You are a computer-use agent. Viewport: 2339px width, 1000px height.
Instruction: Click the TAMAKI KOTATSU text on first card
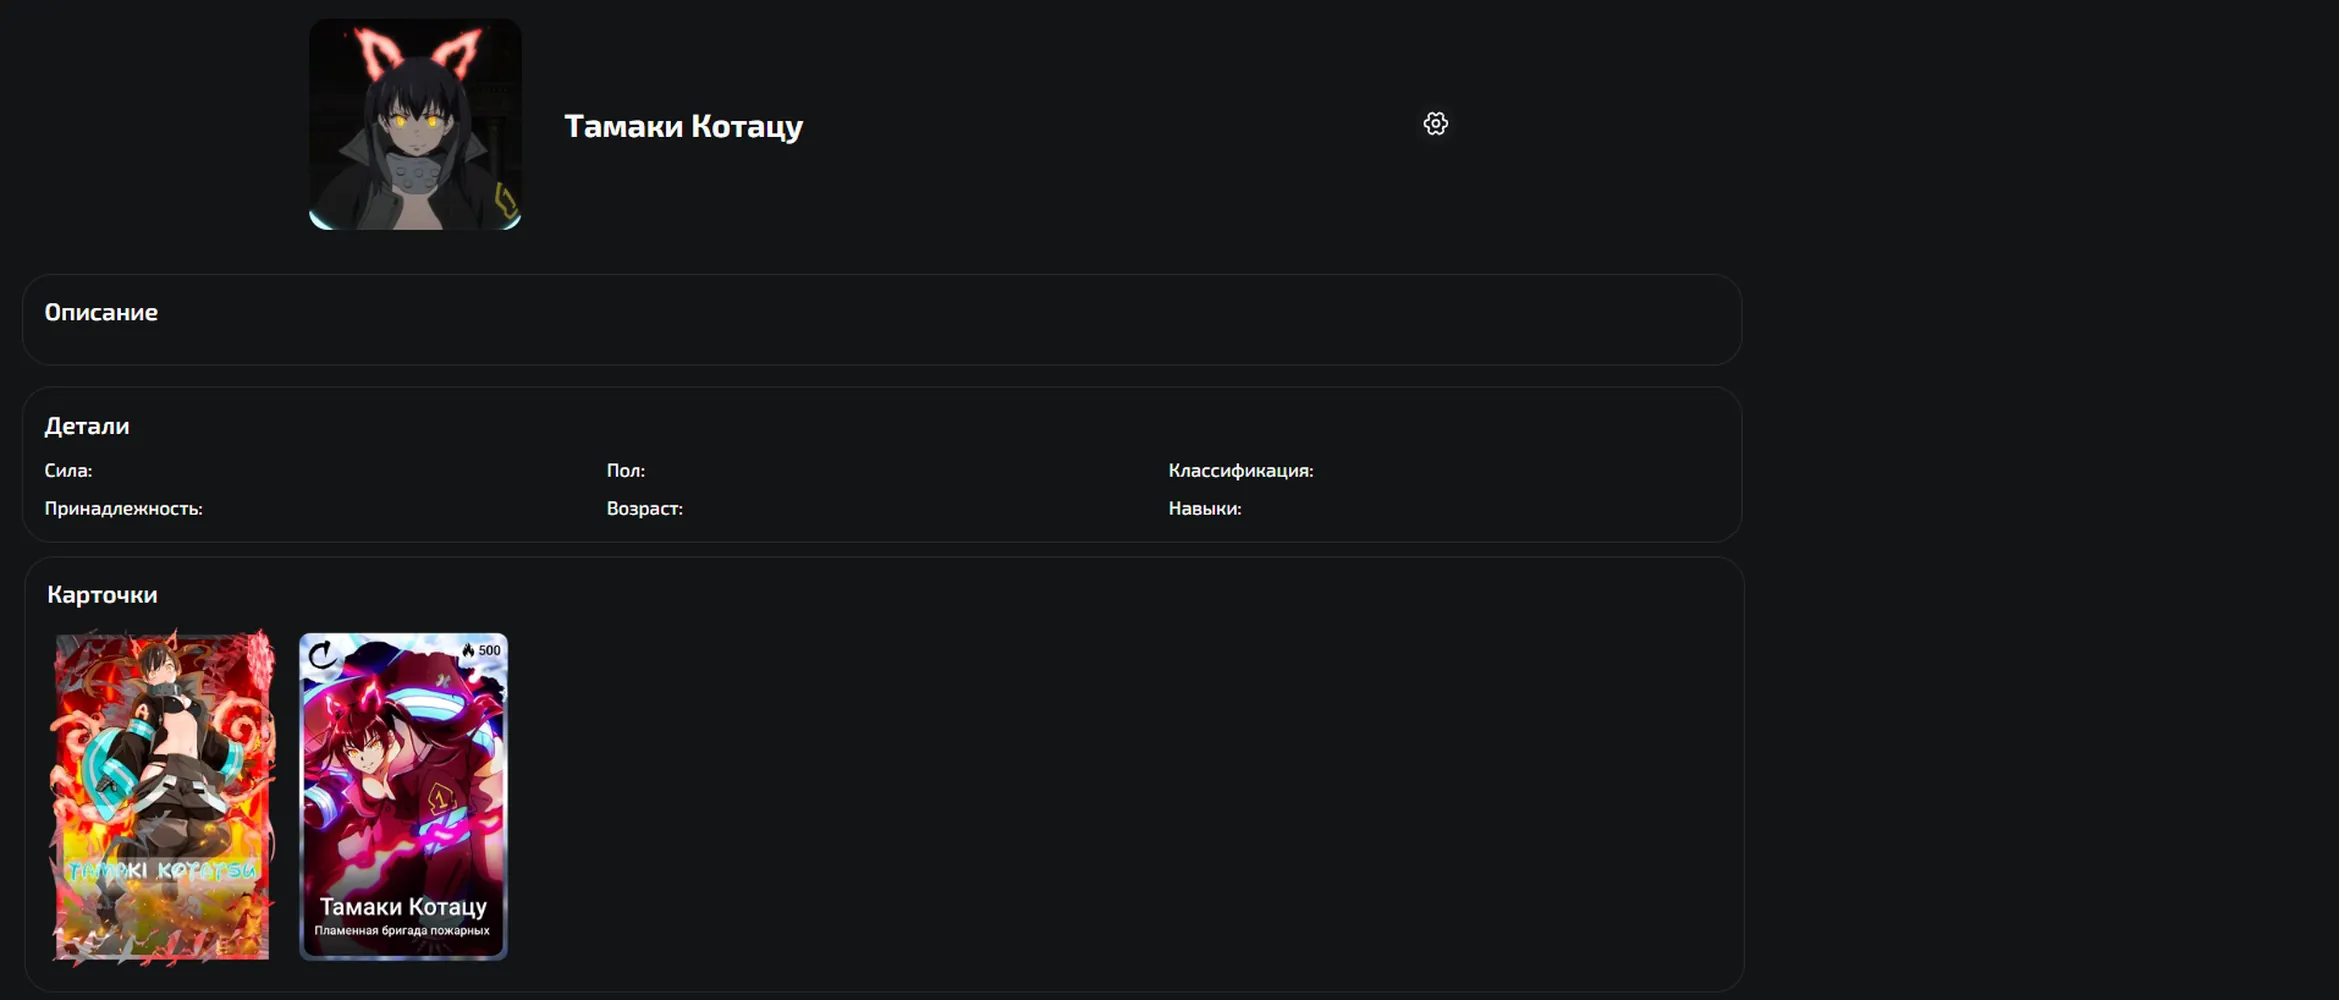click(162, 870)
